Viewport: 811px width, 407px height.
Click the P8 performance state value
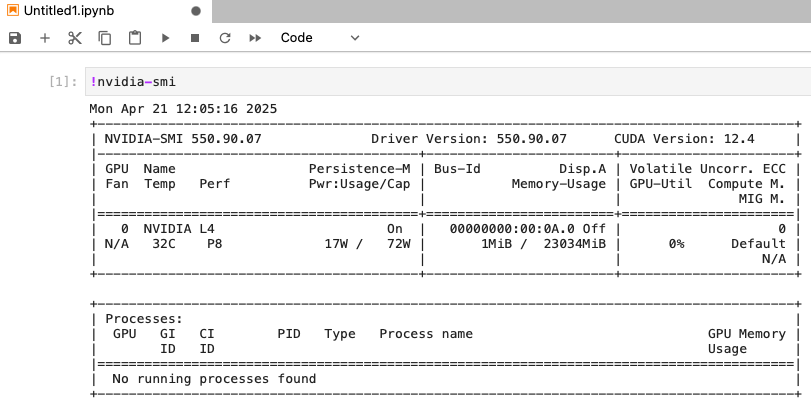(214, 244)
